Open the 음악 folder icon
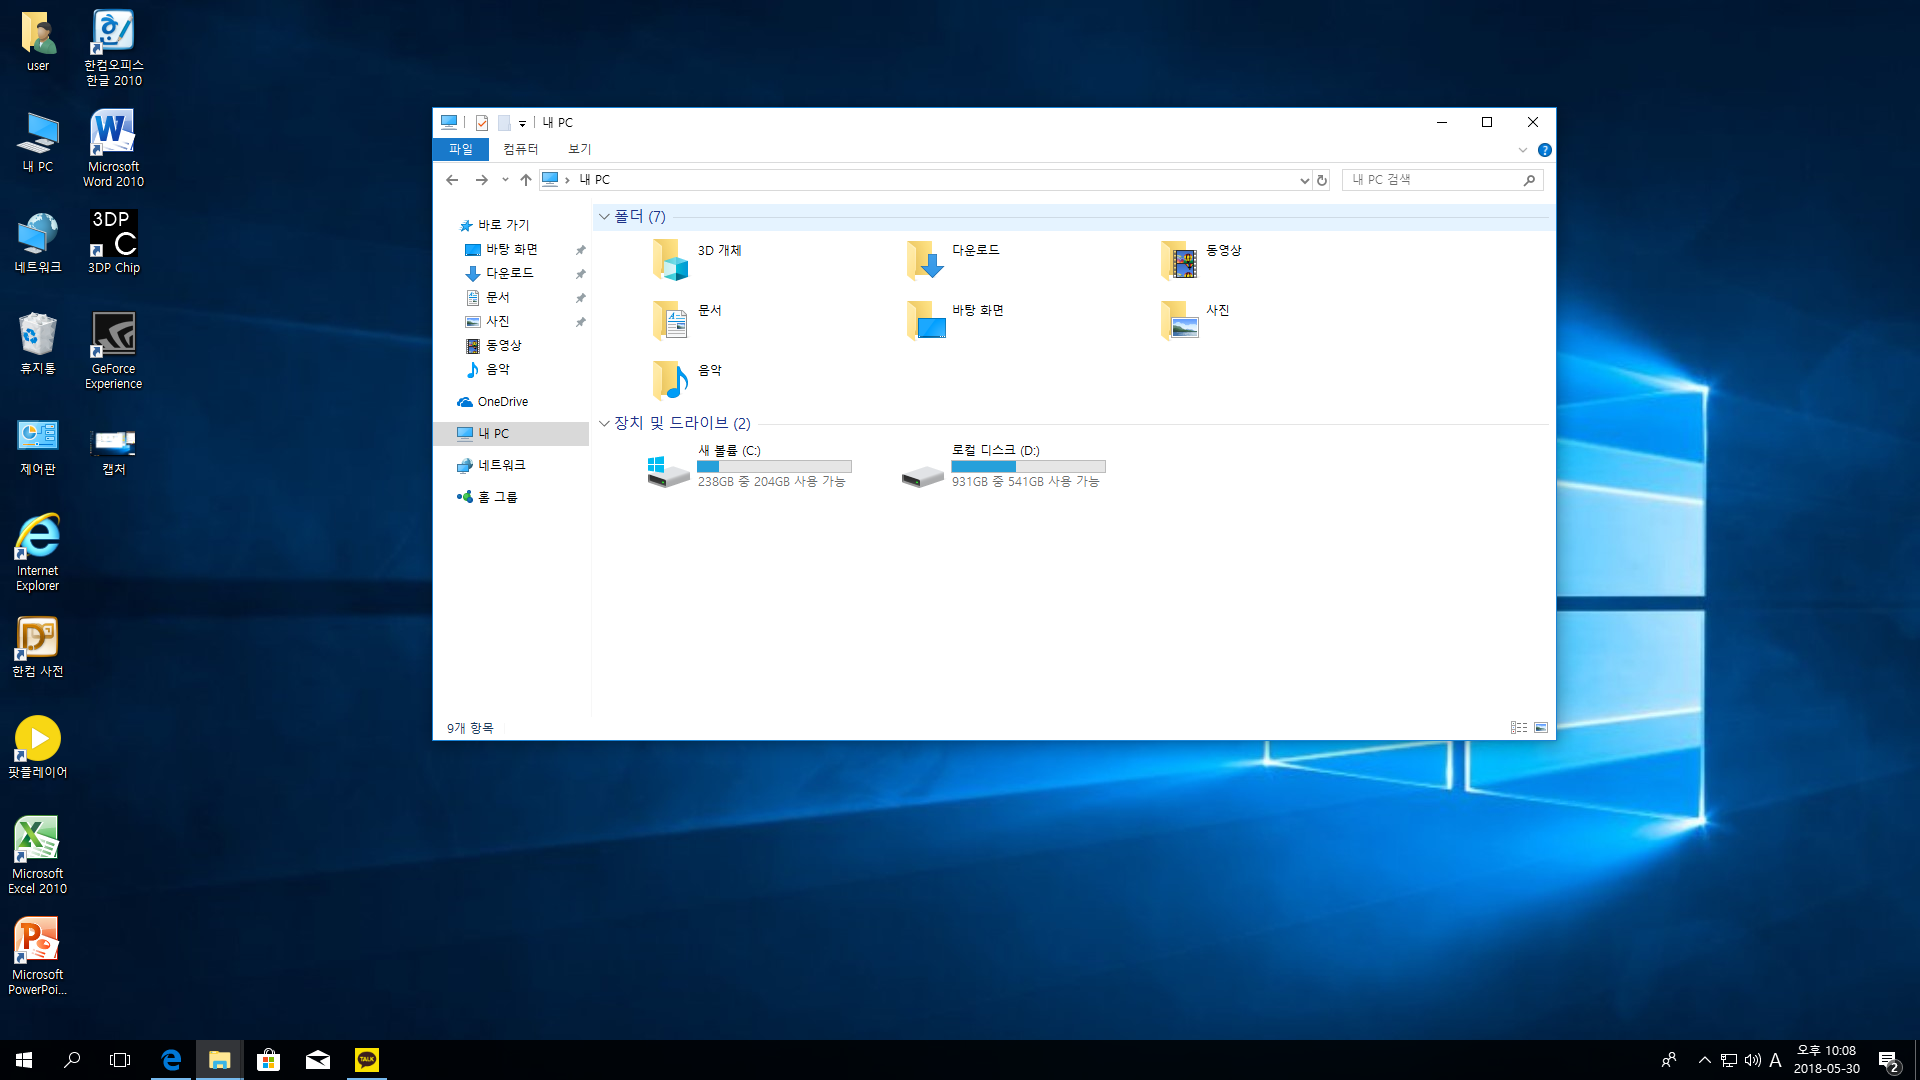The width and height of the screenshot is (1920, 1080). pos(670,380)
